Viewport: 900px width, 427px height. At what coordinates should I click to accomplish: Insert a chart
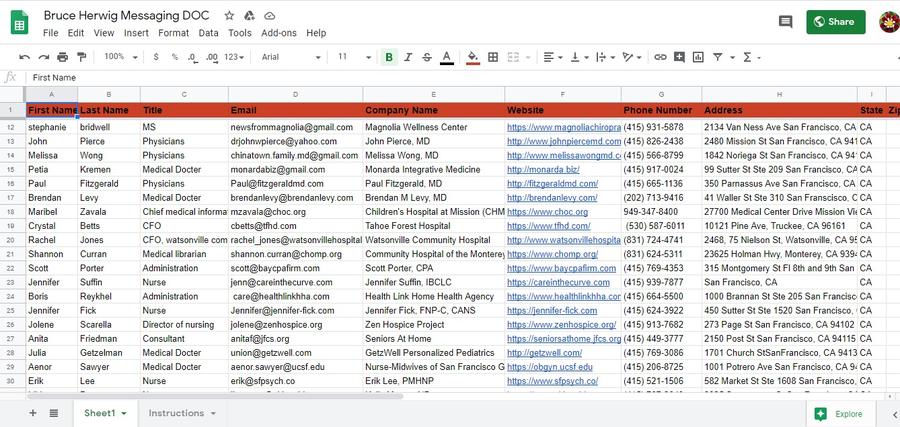click(698, 57)
